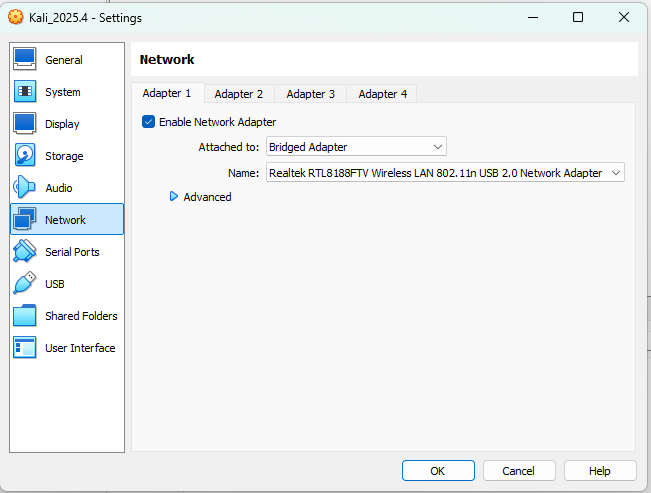Open the User Interface icon
This screenshot has height=493, width=651.
pyautogui.click(x=25, y=348)
